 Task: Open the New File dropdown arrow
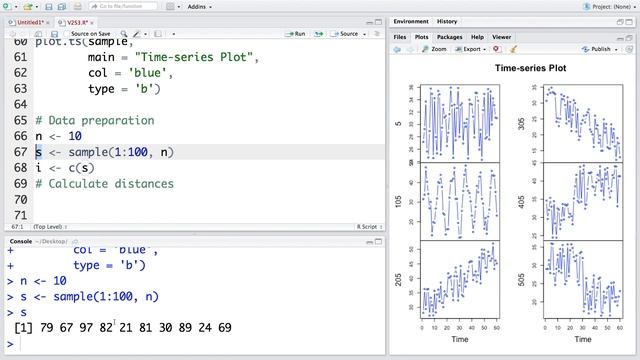pyautogui.click(x=16, y=7)
